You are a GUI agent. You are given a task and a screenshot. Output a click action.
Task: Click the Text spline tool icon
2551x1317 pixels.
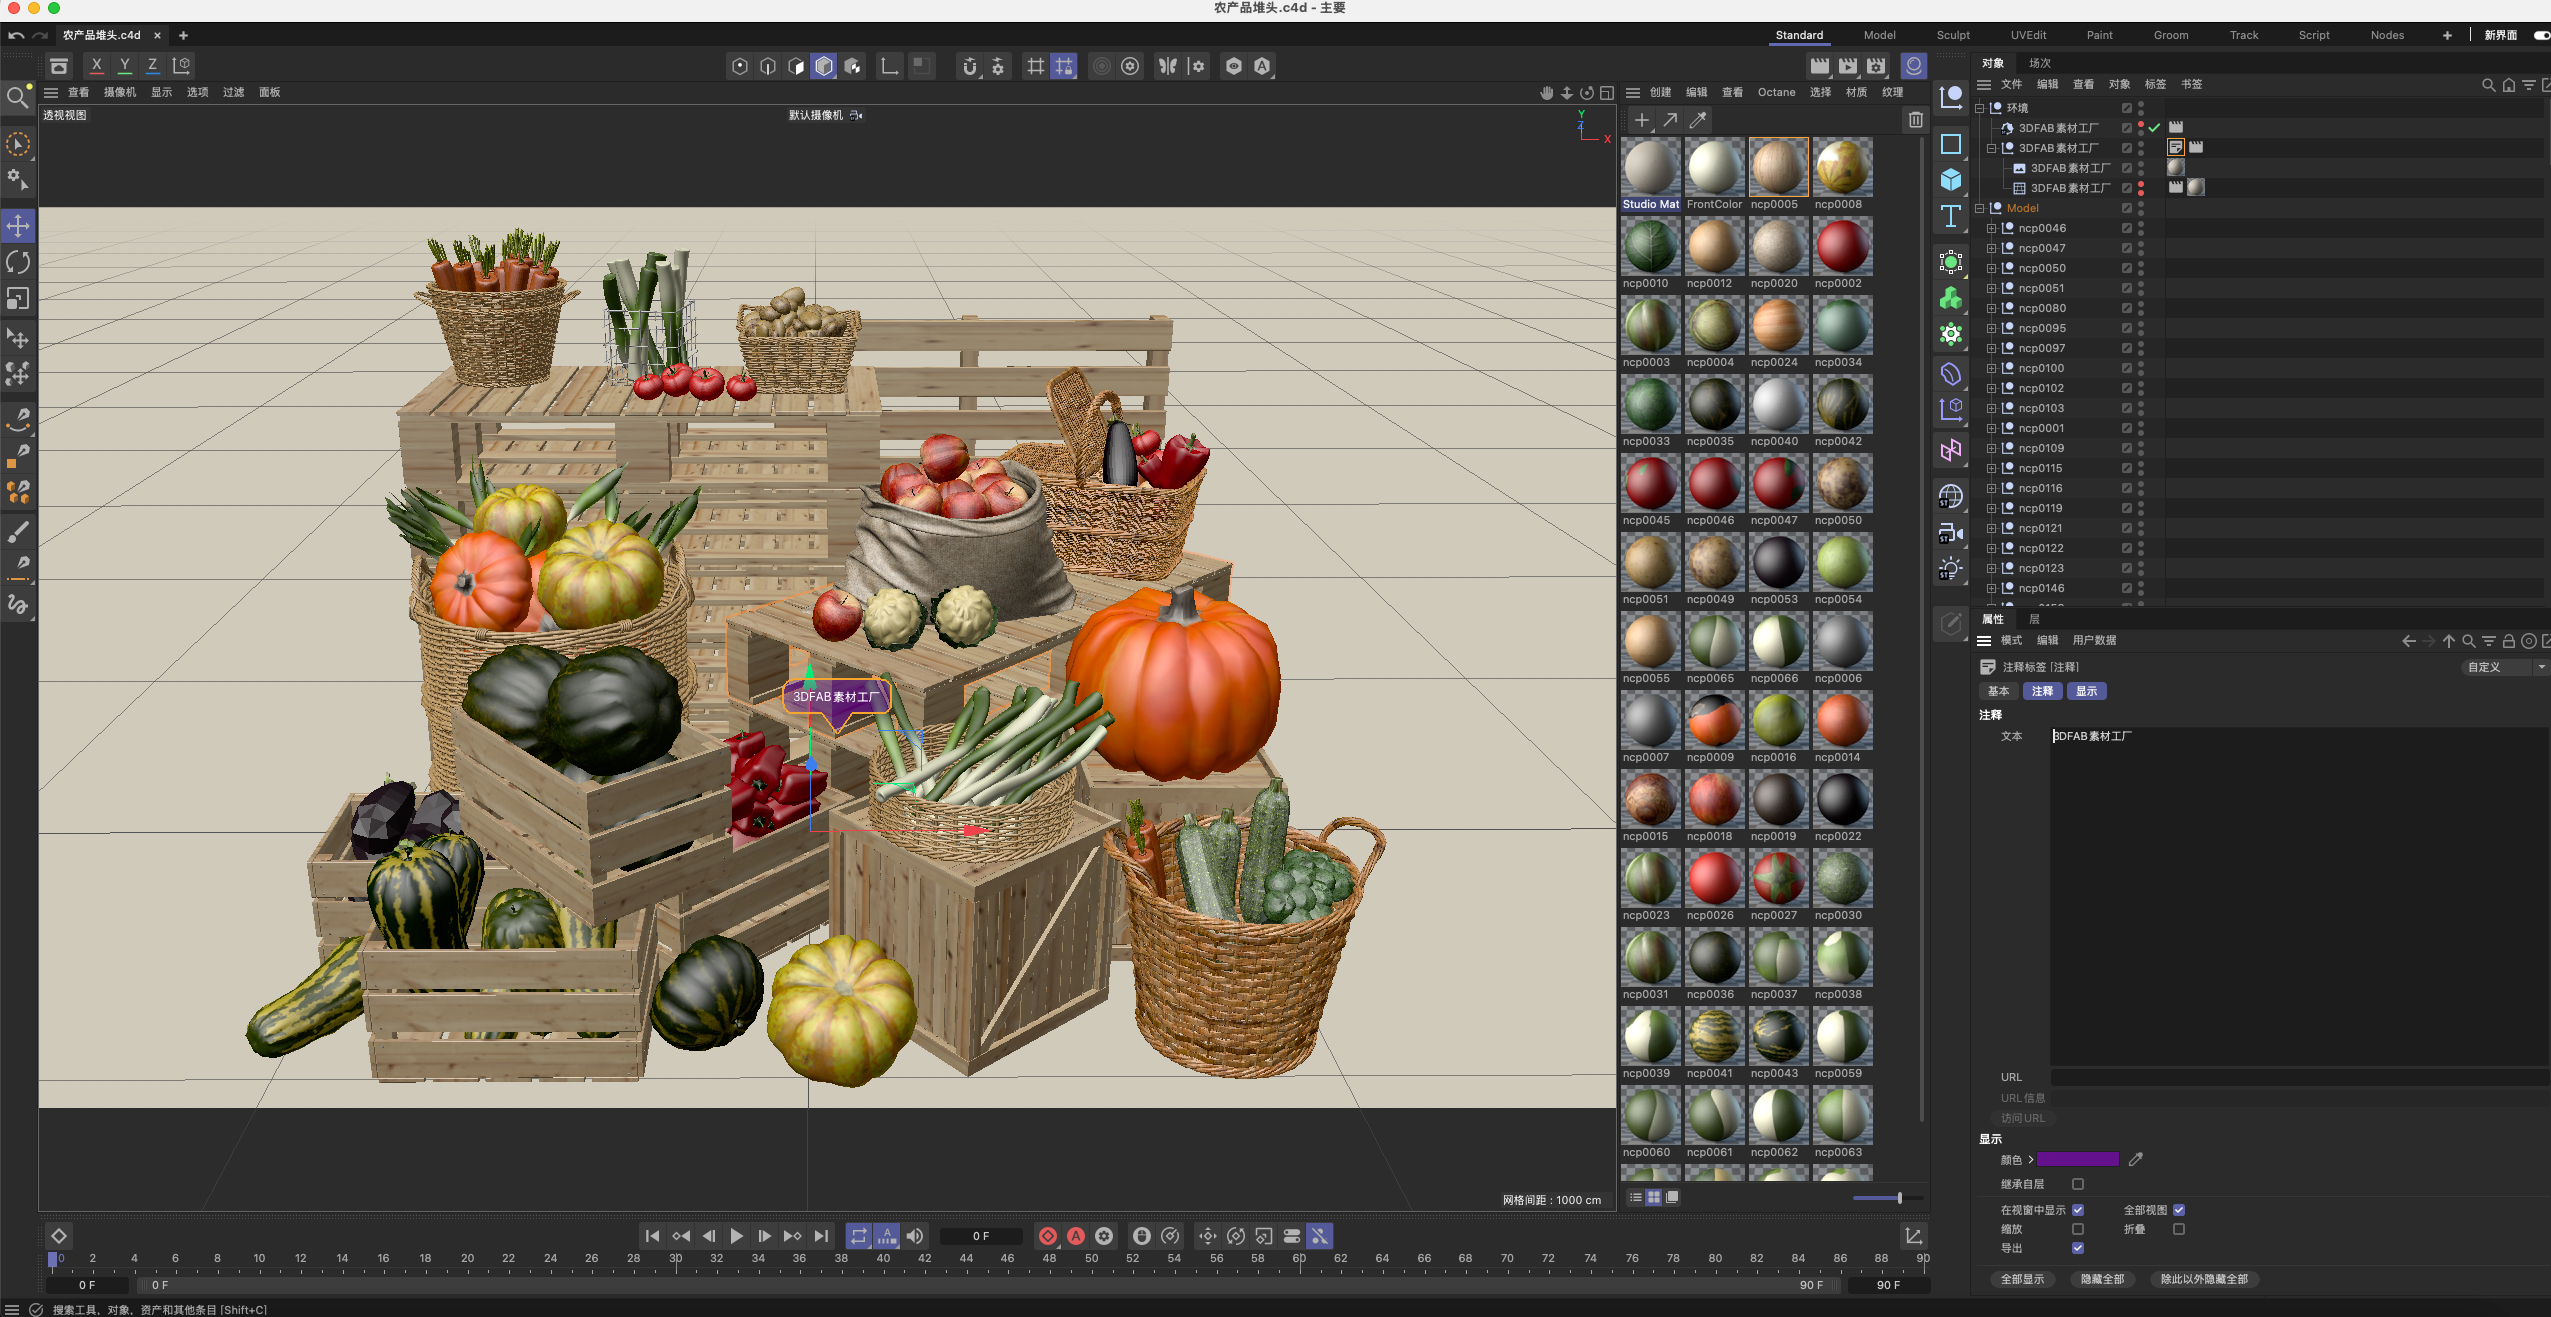pos(1950,217)
